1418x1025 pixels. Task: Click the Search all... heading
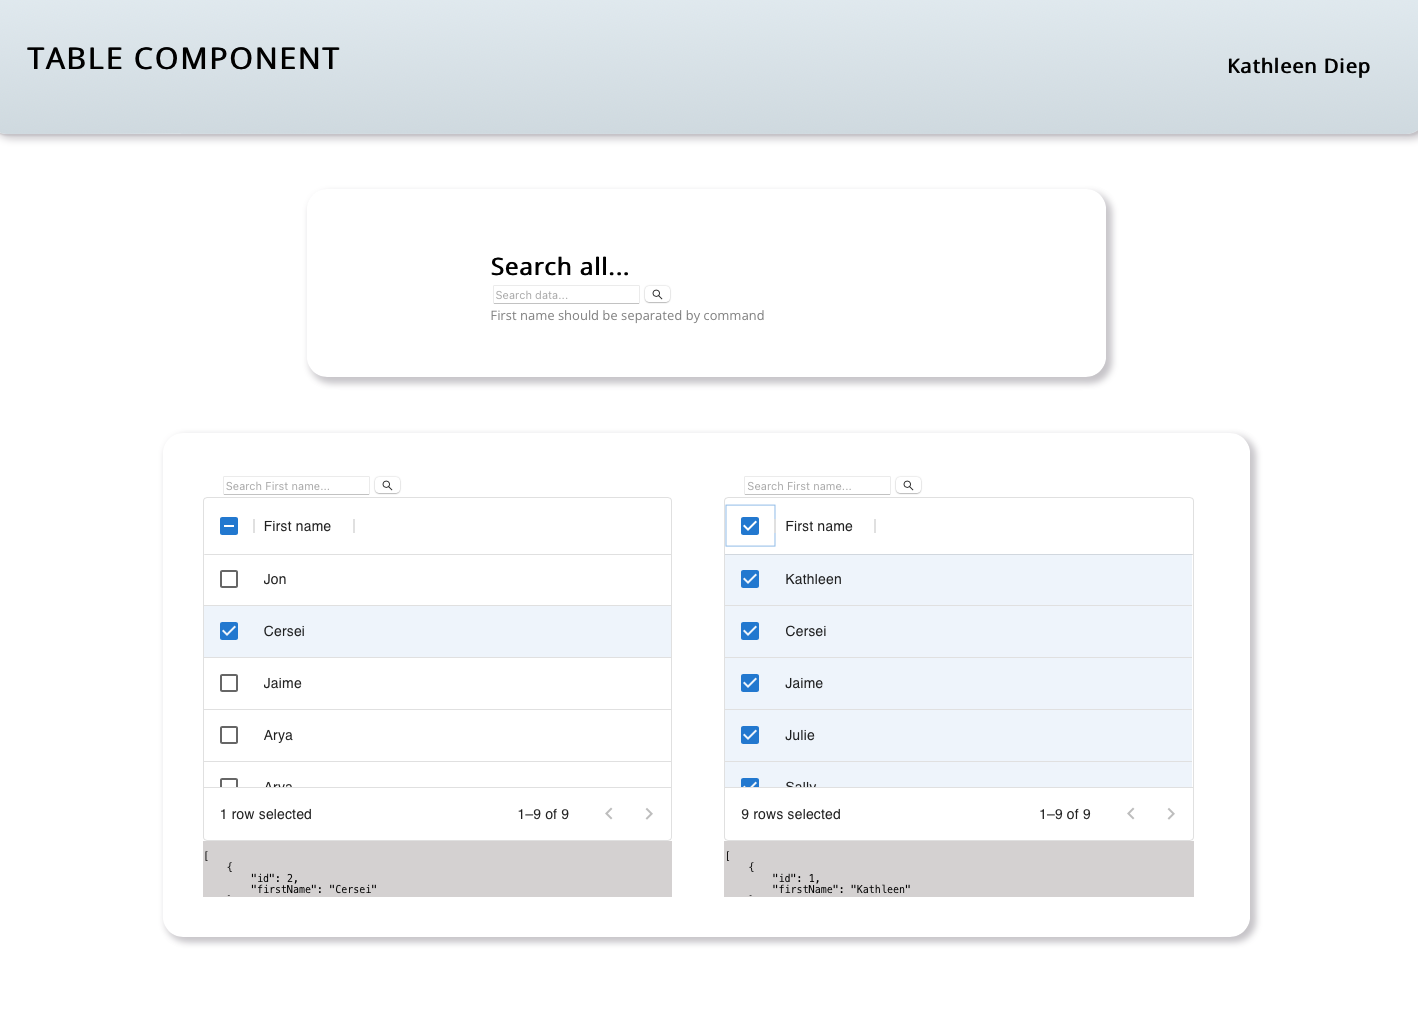tap(560, 266)
